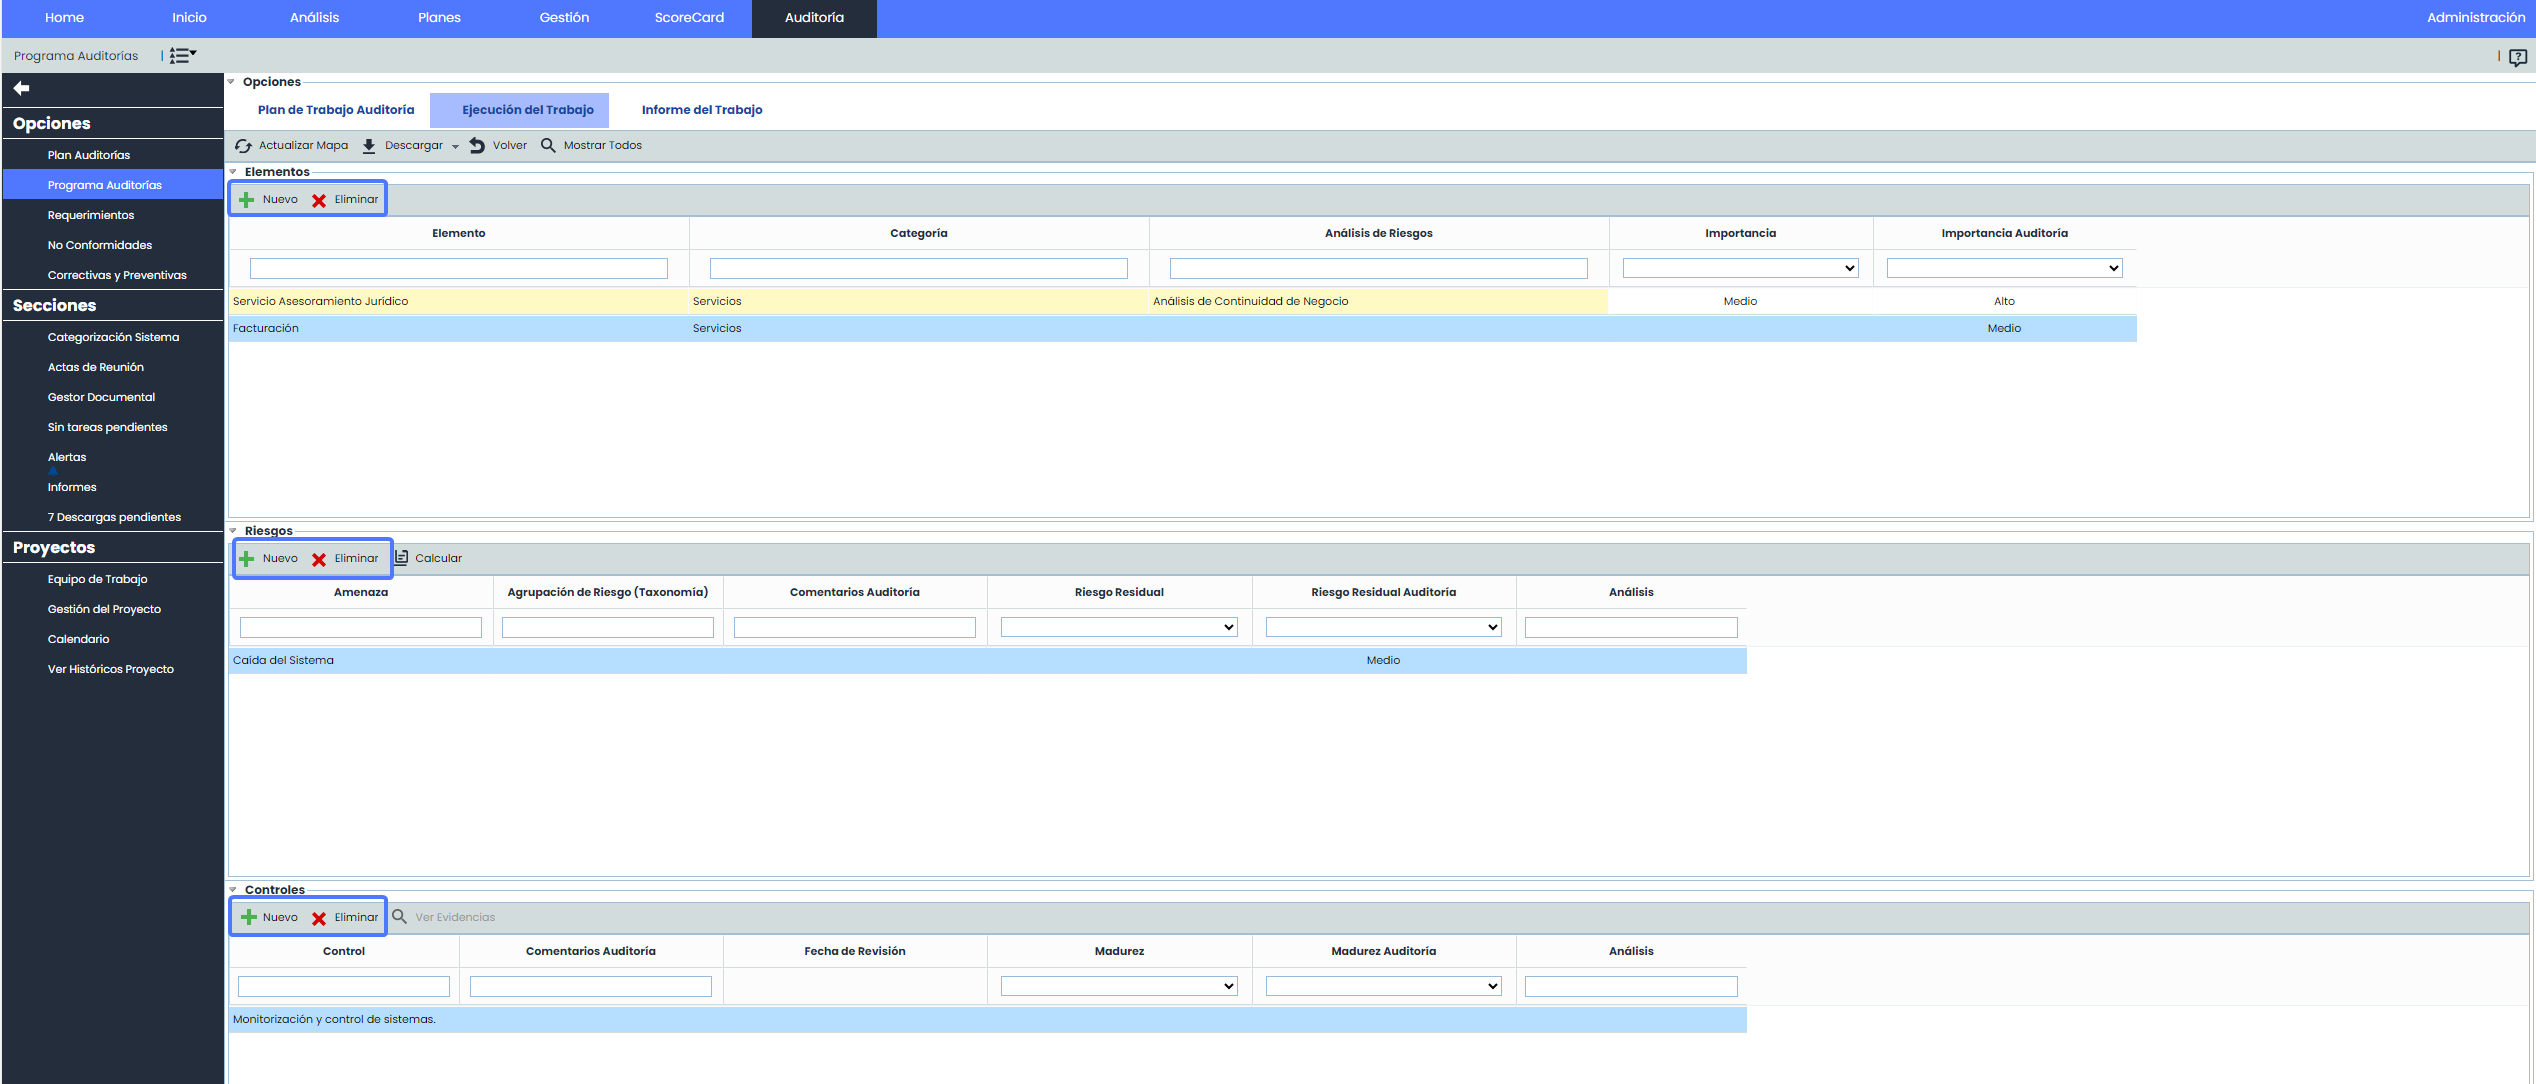This screenshot has height=1084, width=2536.
Task: Open the list menu icon beside Programa Auditorías
Action: (x=182, y=56)
